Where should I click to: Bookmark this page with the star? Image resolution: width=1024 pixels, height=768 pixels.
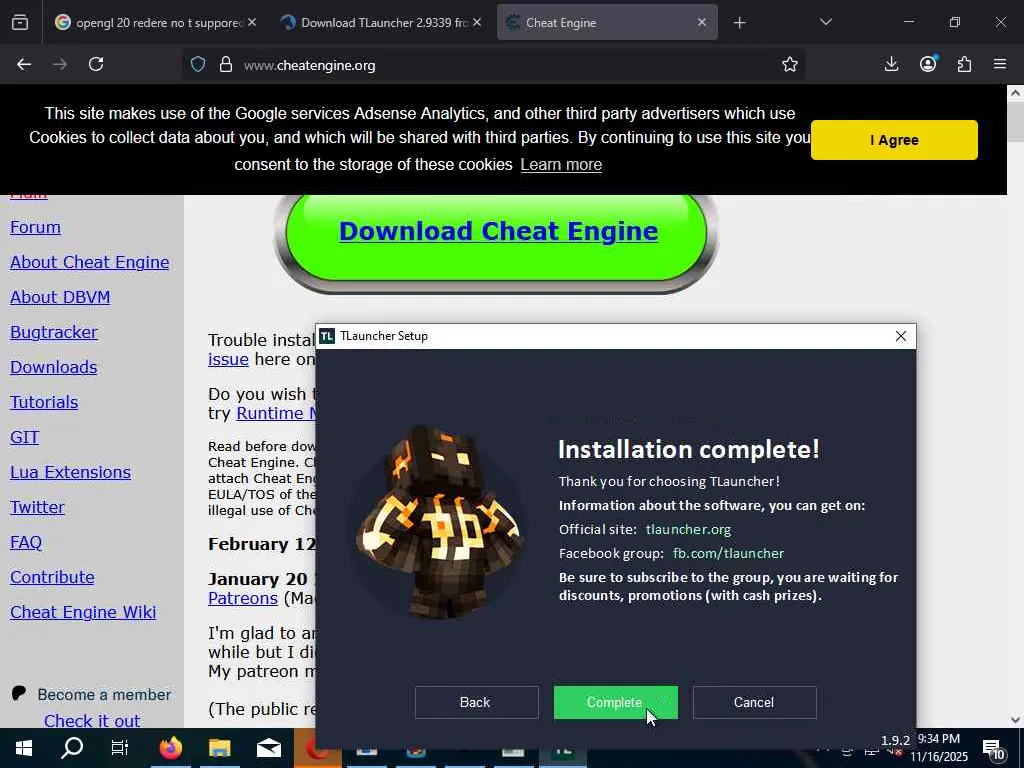click(x=790, y=65)
